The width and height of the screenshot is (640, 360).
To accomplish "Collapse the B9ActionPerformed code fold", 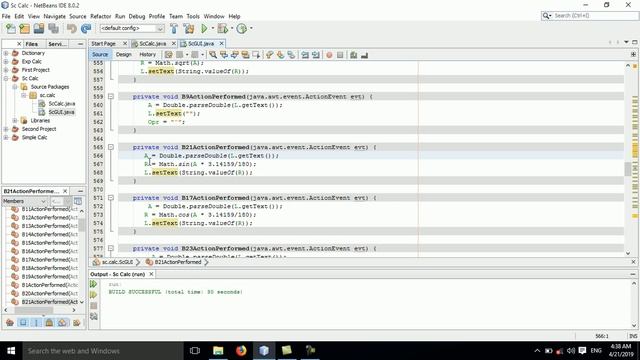I will point(111,97).
